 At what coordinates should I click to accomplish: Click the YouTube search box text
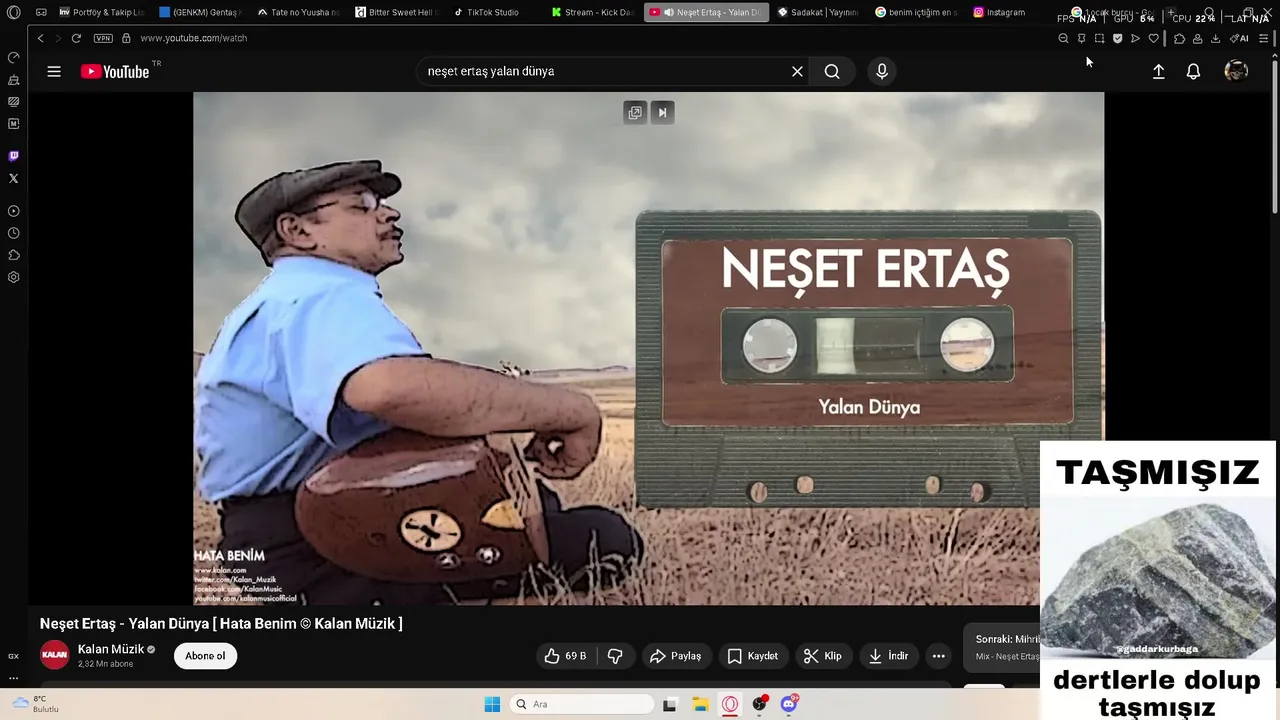[x=491, y=71]
